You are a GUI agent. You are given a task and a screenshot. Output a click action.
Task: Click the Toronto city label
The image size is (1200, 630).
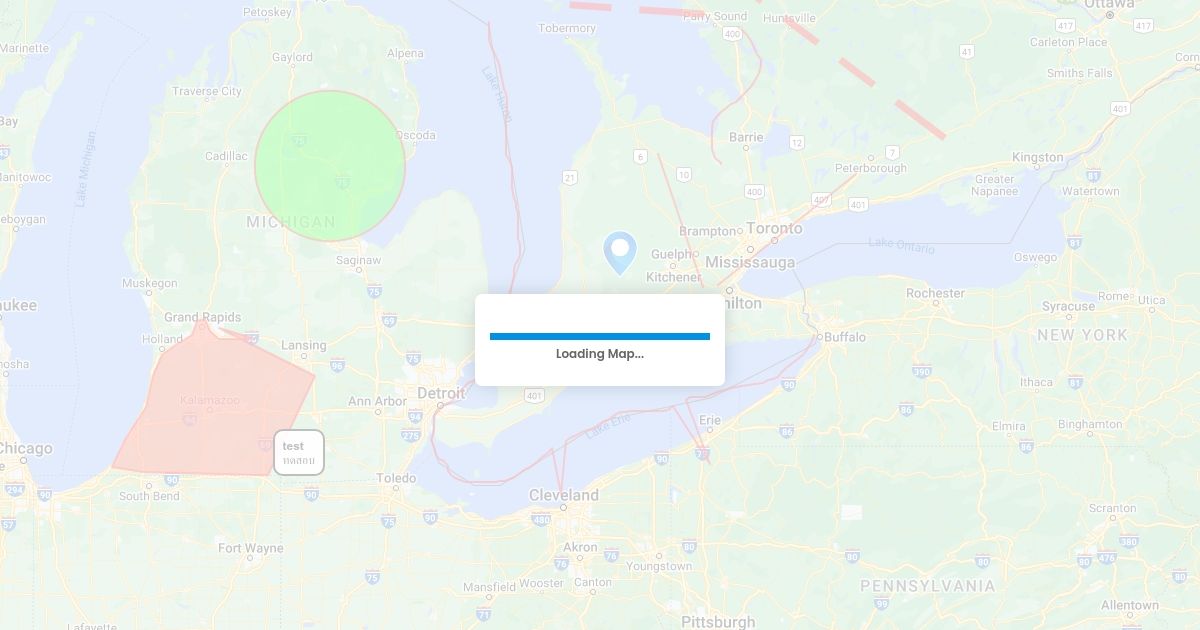[x=774, y=228]
